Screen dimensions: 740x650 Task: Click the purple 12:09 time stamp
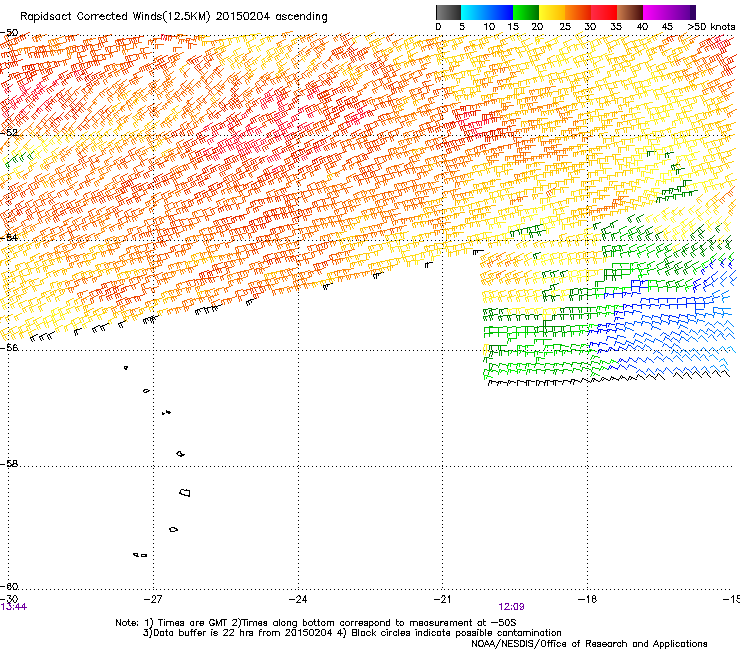tap(511, 607)
